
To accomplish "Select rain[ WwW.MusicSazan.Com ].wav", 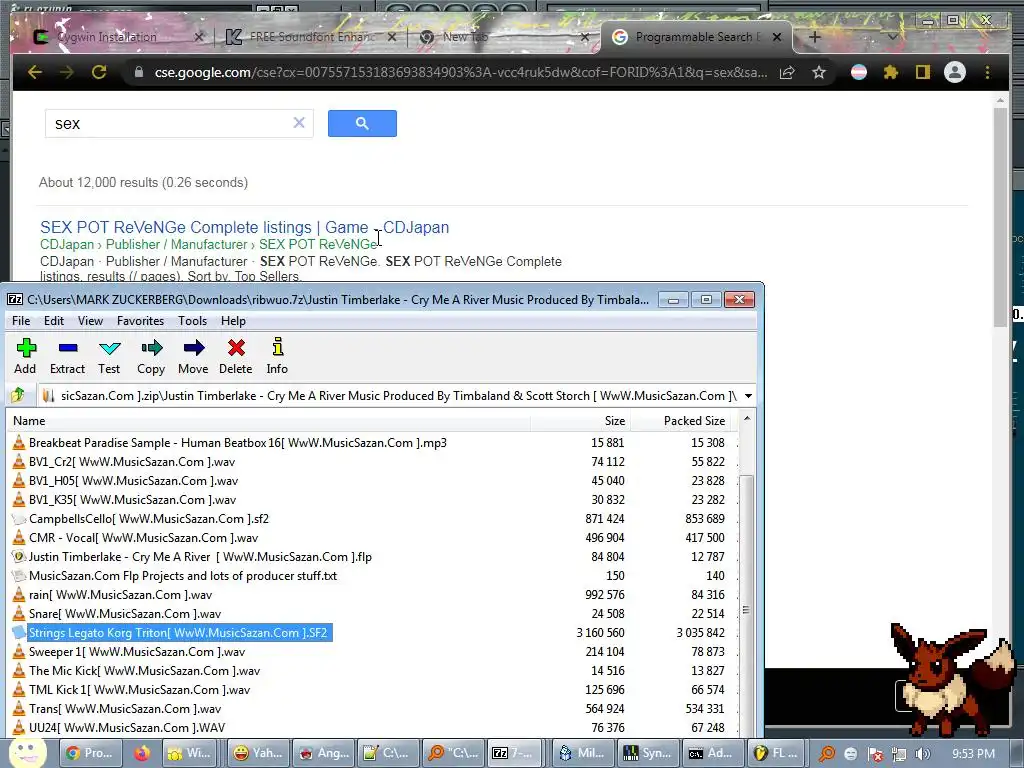I will coord(120,594).
